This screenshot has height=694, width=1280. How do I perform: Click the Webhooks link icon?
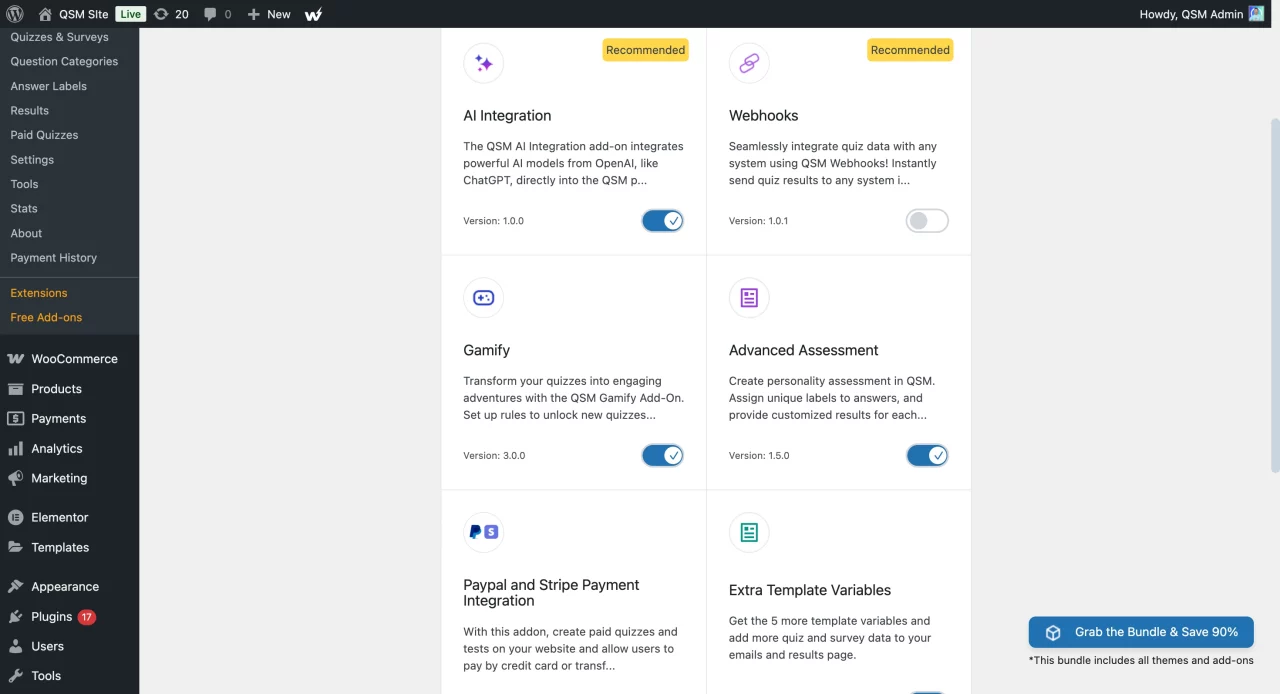[x=749, y=63]
